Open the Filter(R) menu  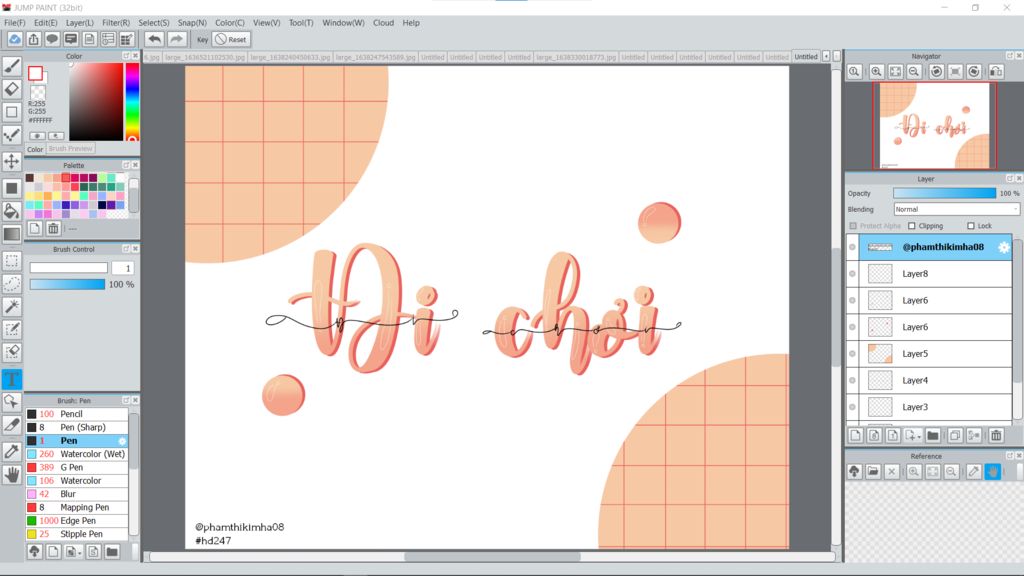(x=116, y=23)
